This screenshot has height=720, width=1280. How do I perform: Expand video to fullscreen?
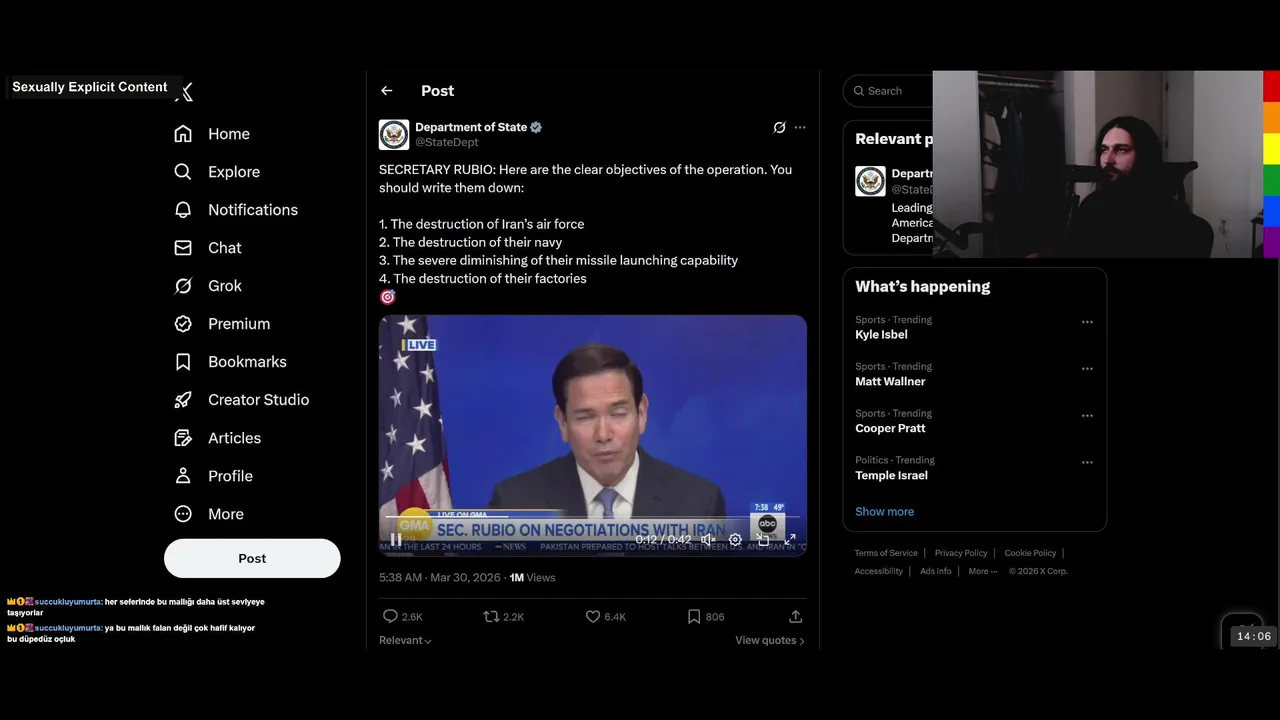click(790, 540)
